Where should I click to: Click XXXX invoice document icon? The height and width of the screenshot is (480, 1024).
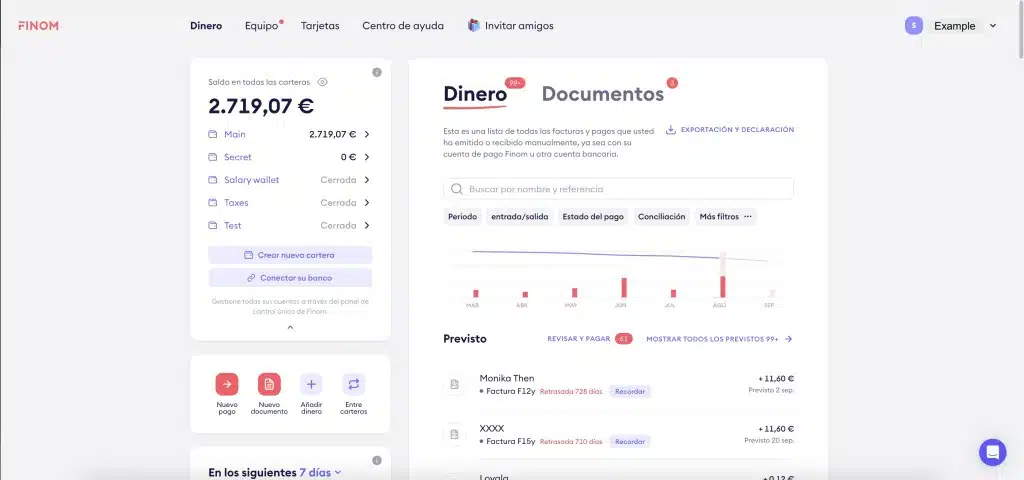coord(455,434)
